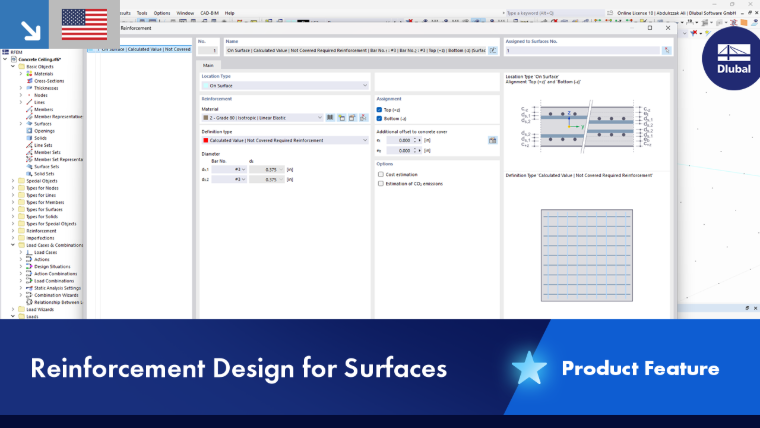Viewport: 760px width, 428px height.
Task: Open the Tools menu
Action: [142, 13]
